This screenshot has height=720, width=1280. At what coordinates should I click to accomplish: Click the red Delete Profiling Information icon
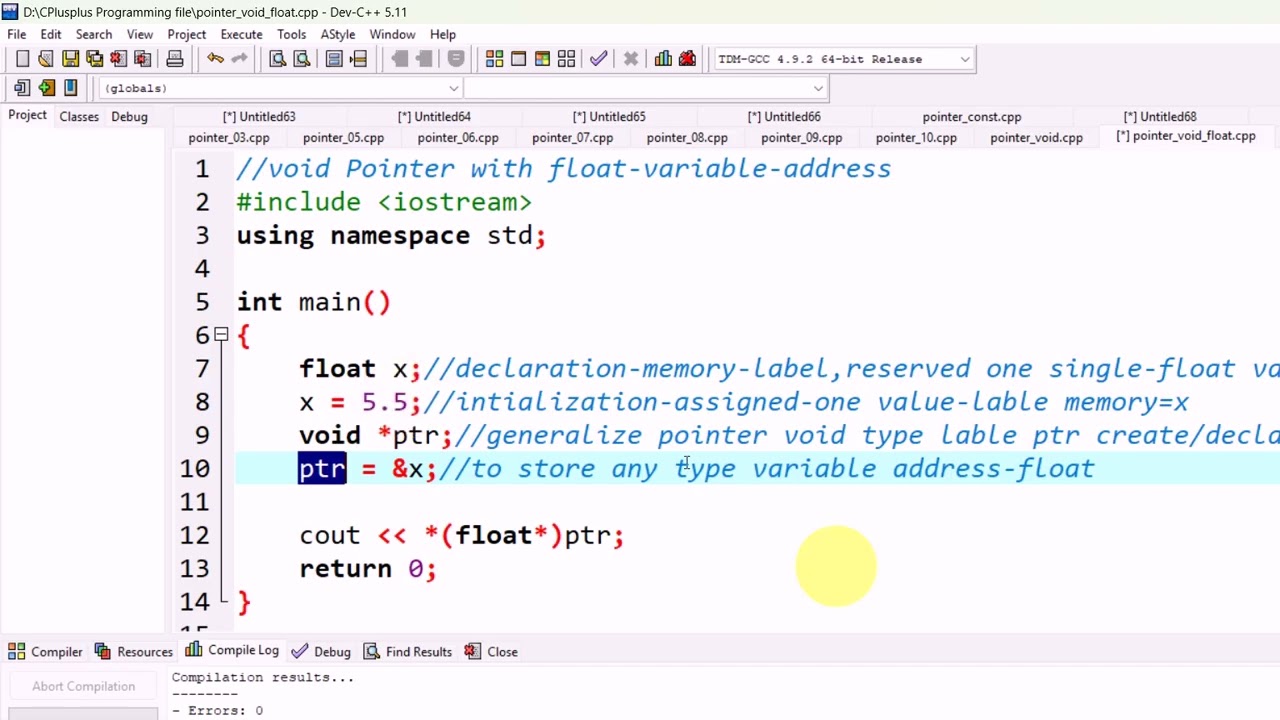pyautogui.click(x=687, y=59)
